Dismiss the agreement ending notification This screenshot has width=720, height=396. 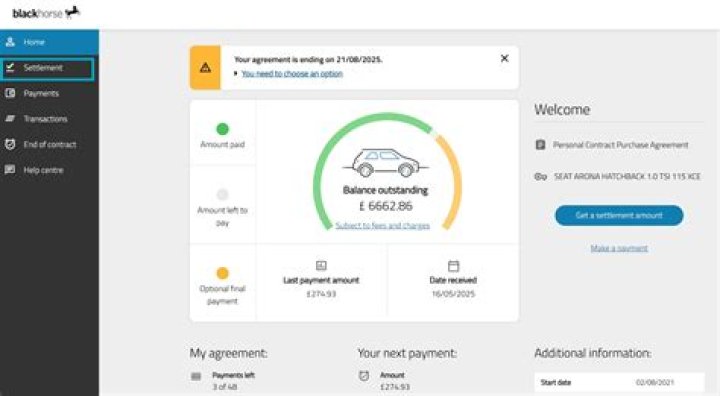[504, 58]
